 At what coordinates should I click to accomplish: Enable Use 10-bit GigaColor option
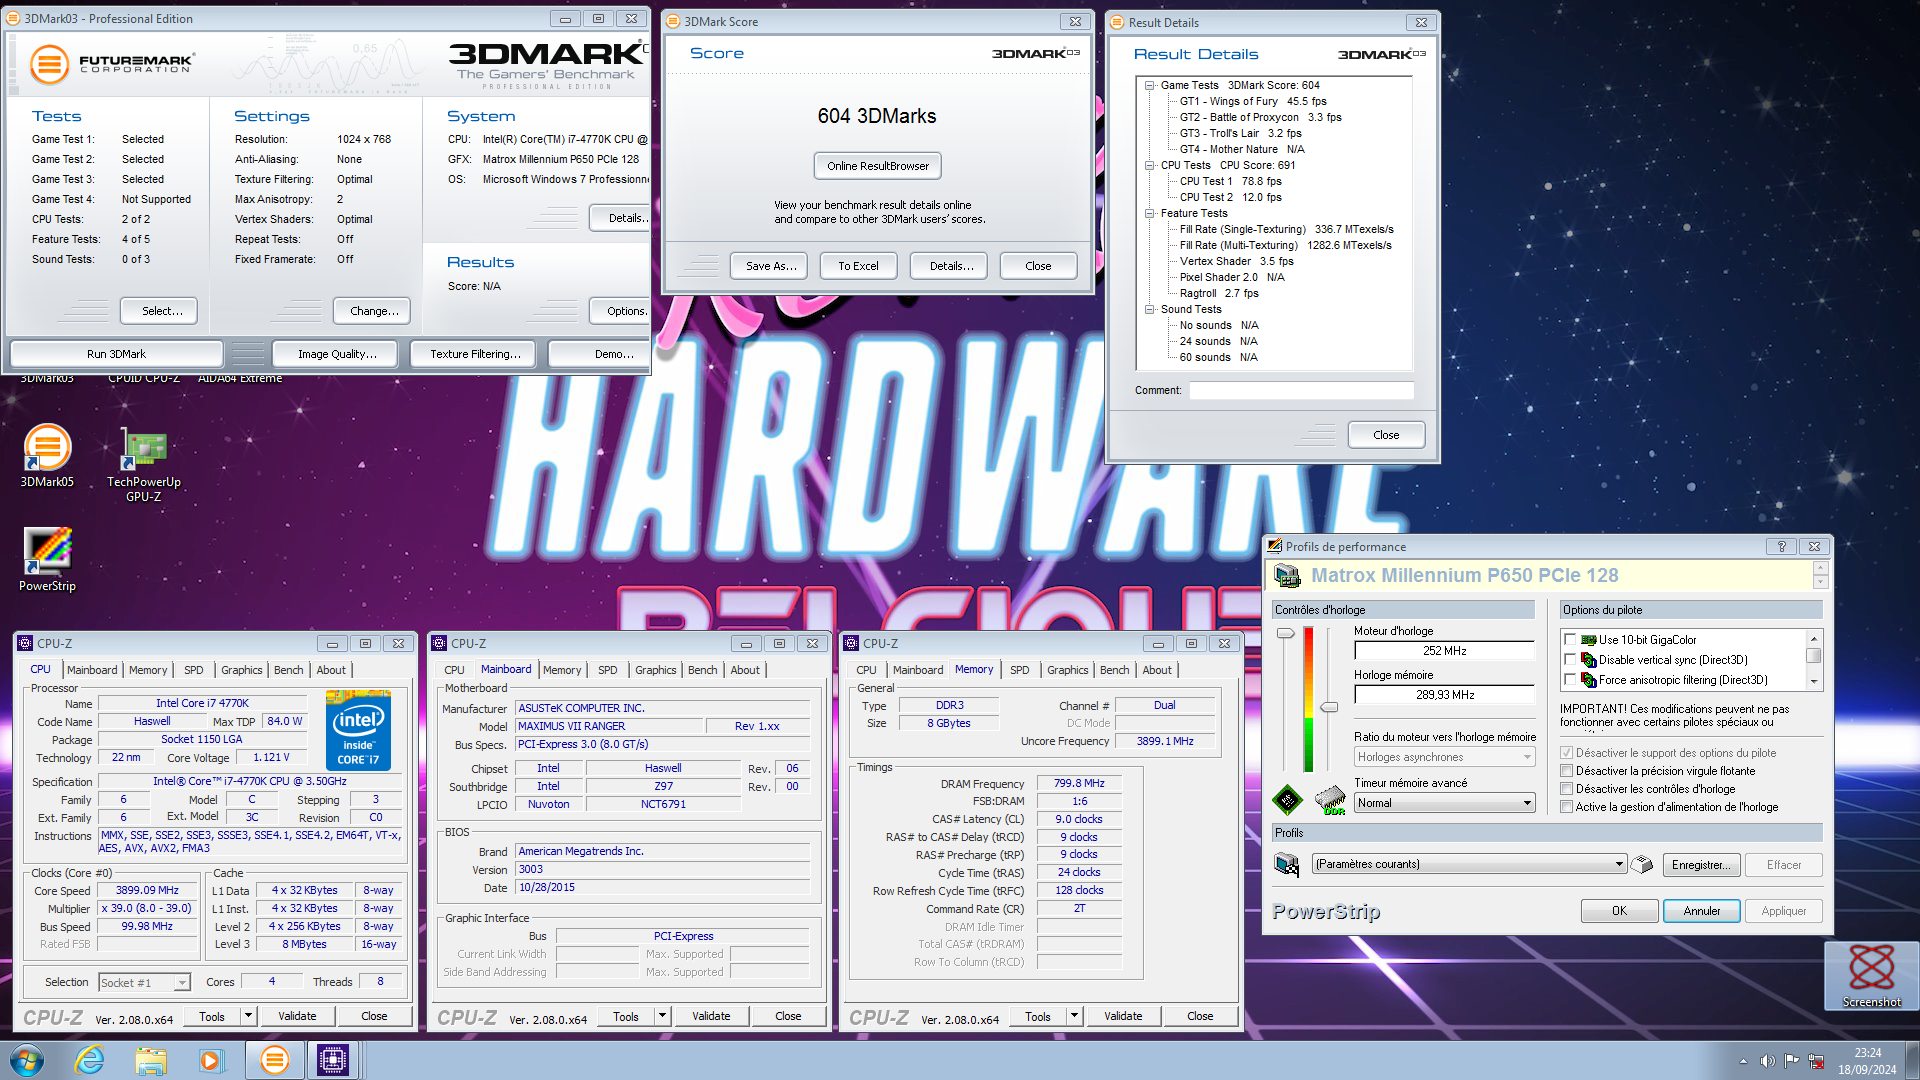click(x=1570, y=640)
